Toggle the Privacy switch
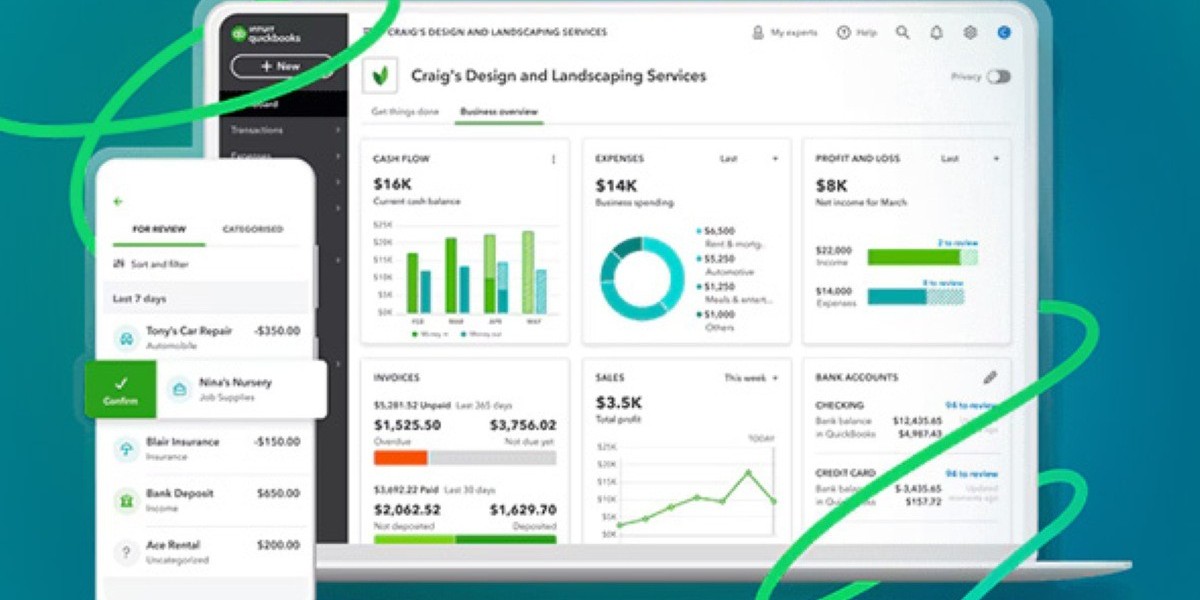The width and height of the screenshot is (1200, 600). pyautogui.click(x=997, y=76)
